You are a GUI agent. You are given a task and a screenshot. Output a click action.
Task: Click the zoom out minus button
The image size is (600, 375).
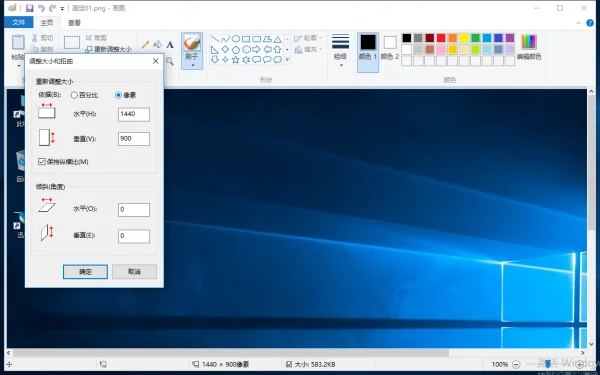tap(516, 364)
